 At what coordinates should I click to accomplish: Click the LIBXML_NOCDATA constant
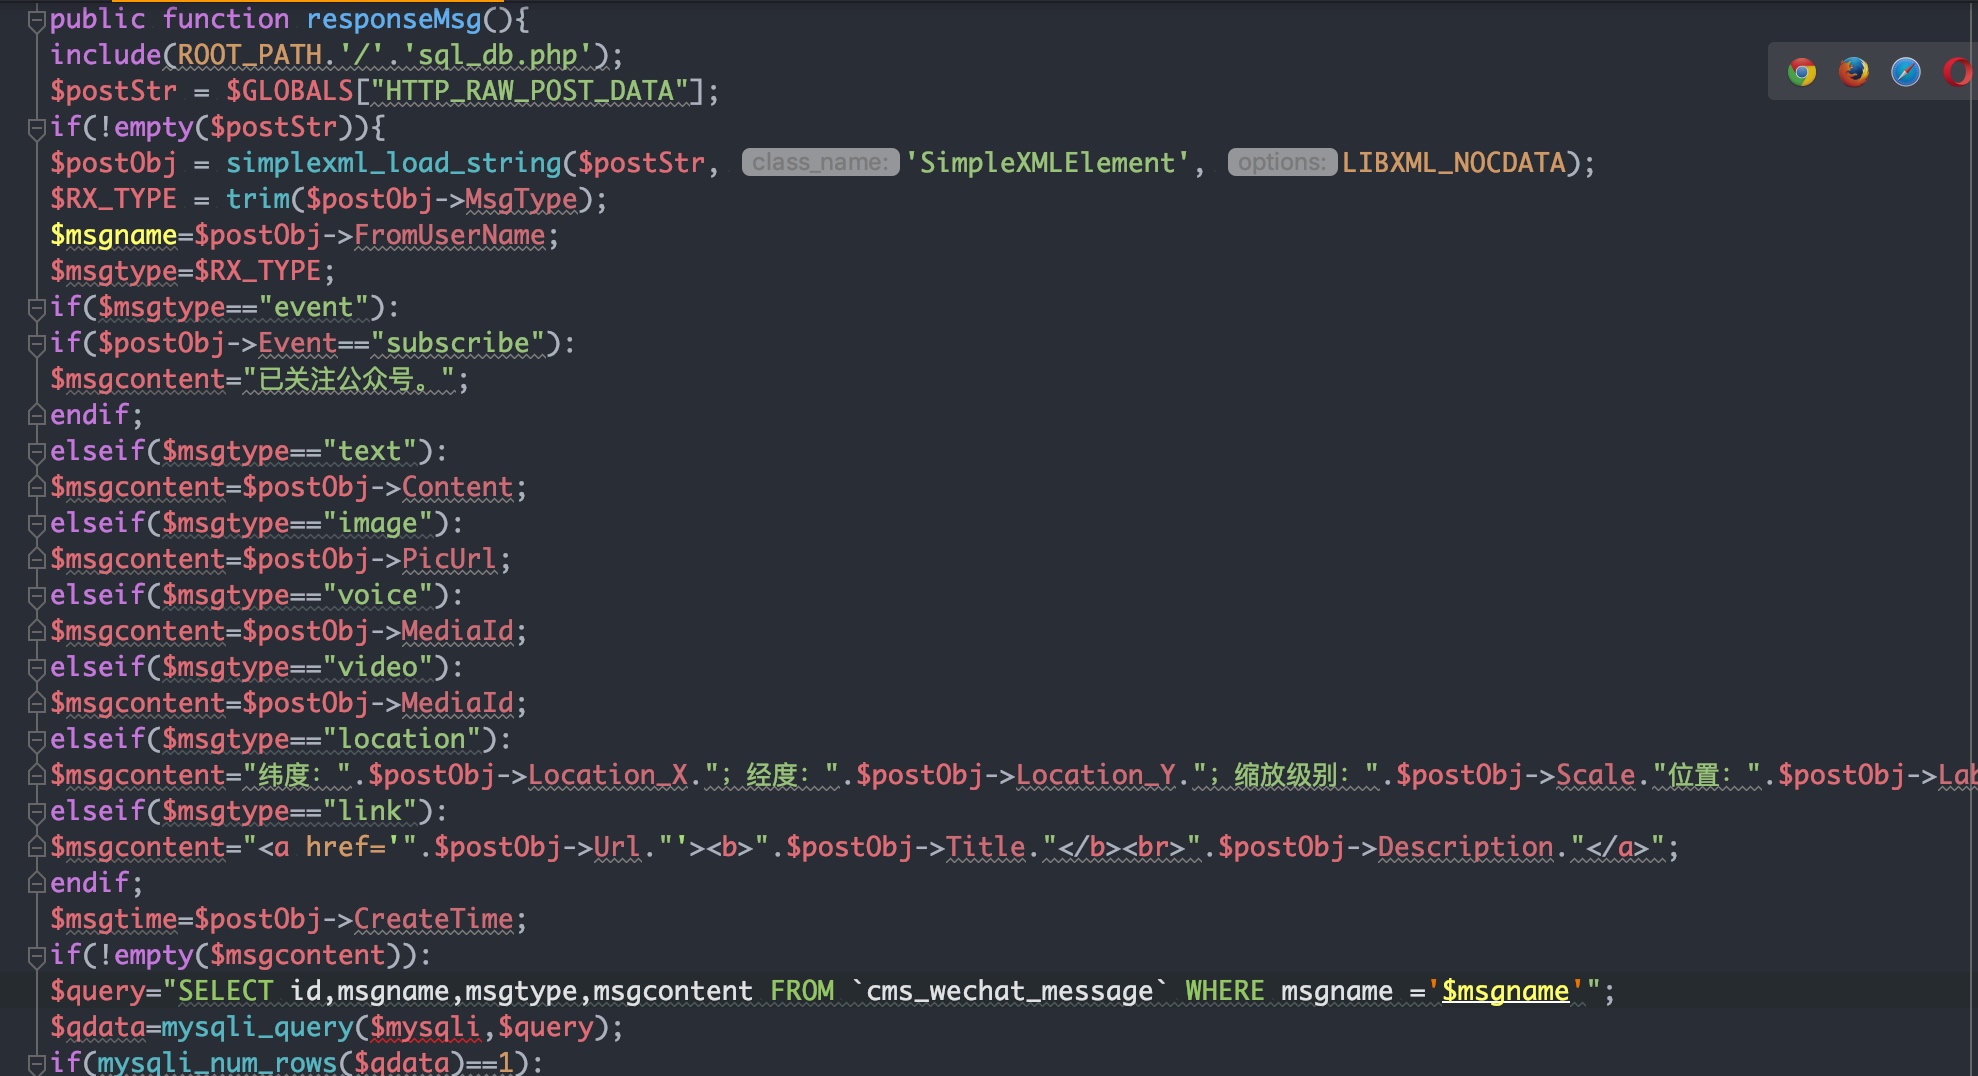tap(1453, 163)
